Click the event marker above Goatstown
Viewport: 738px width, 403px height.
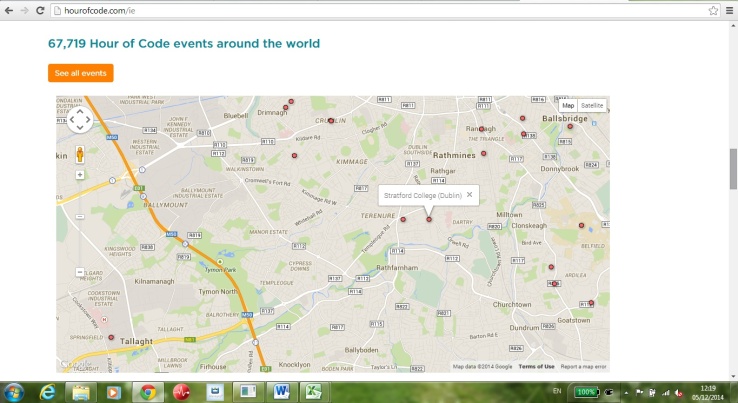click(x=591, y=303)
